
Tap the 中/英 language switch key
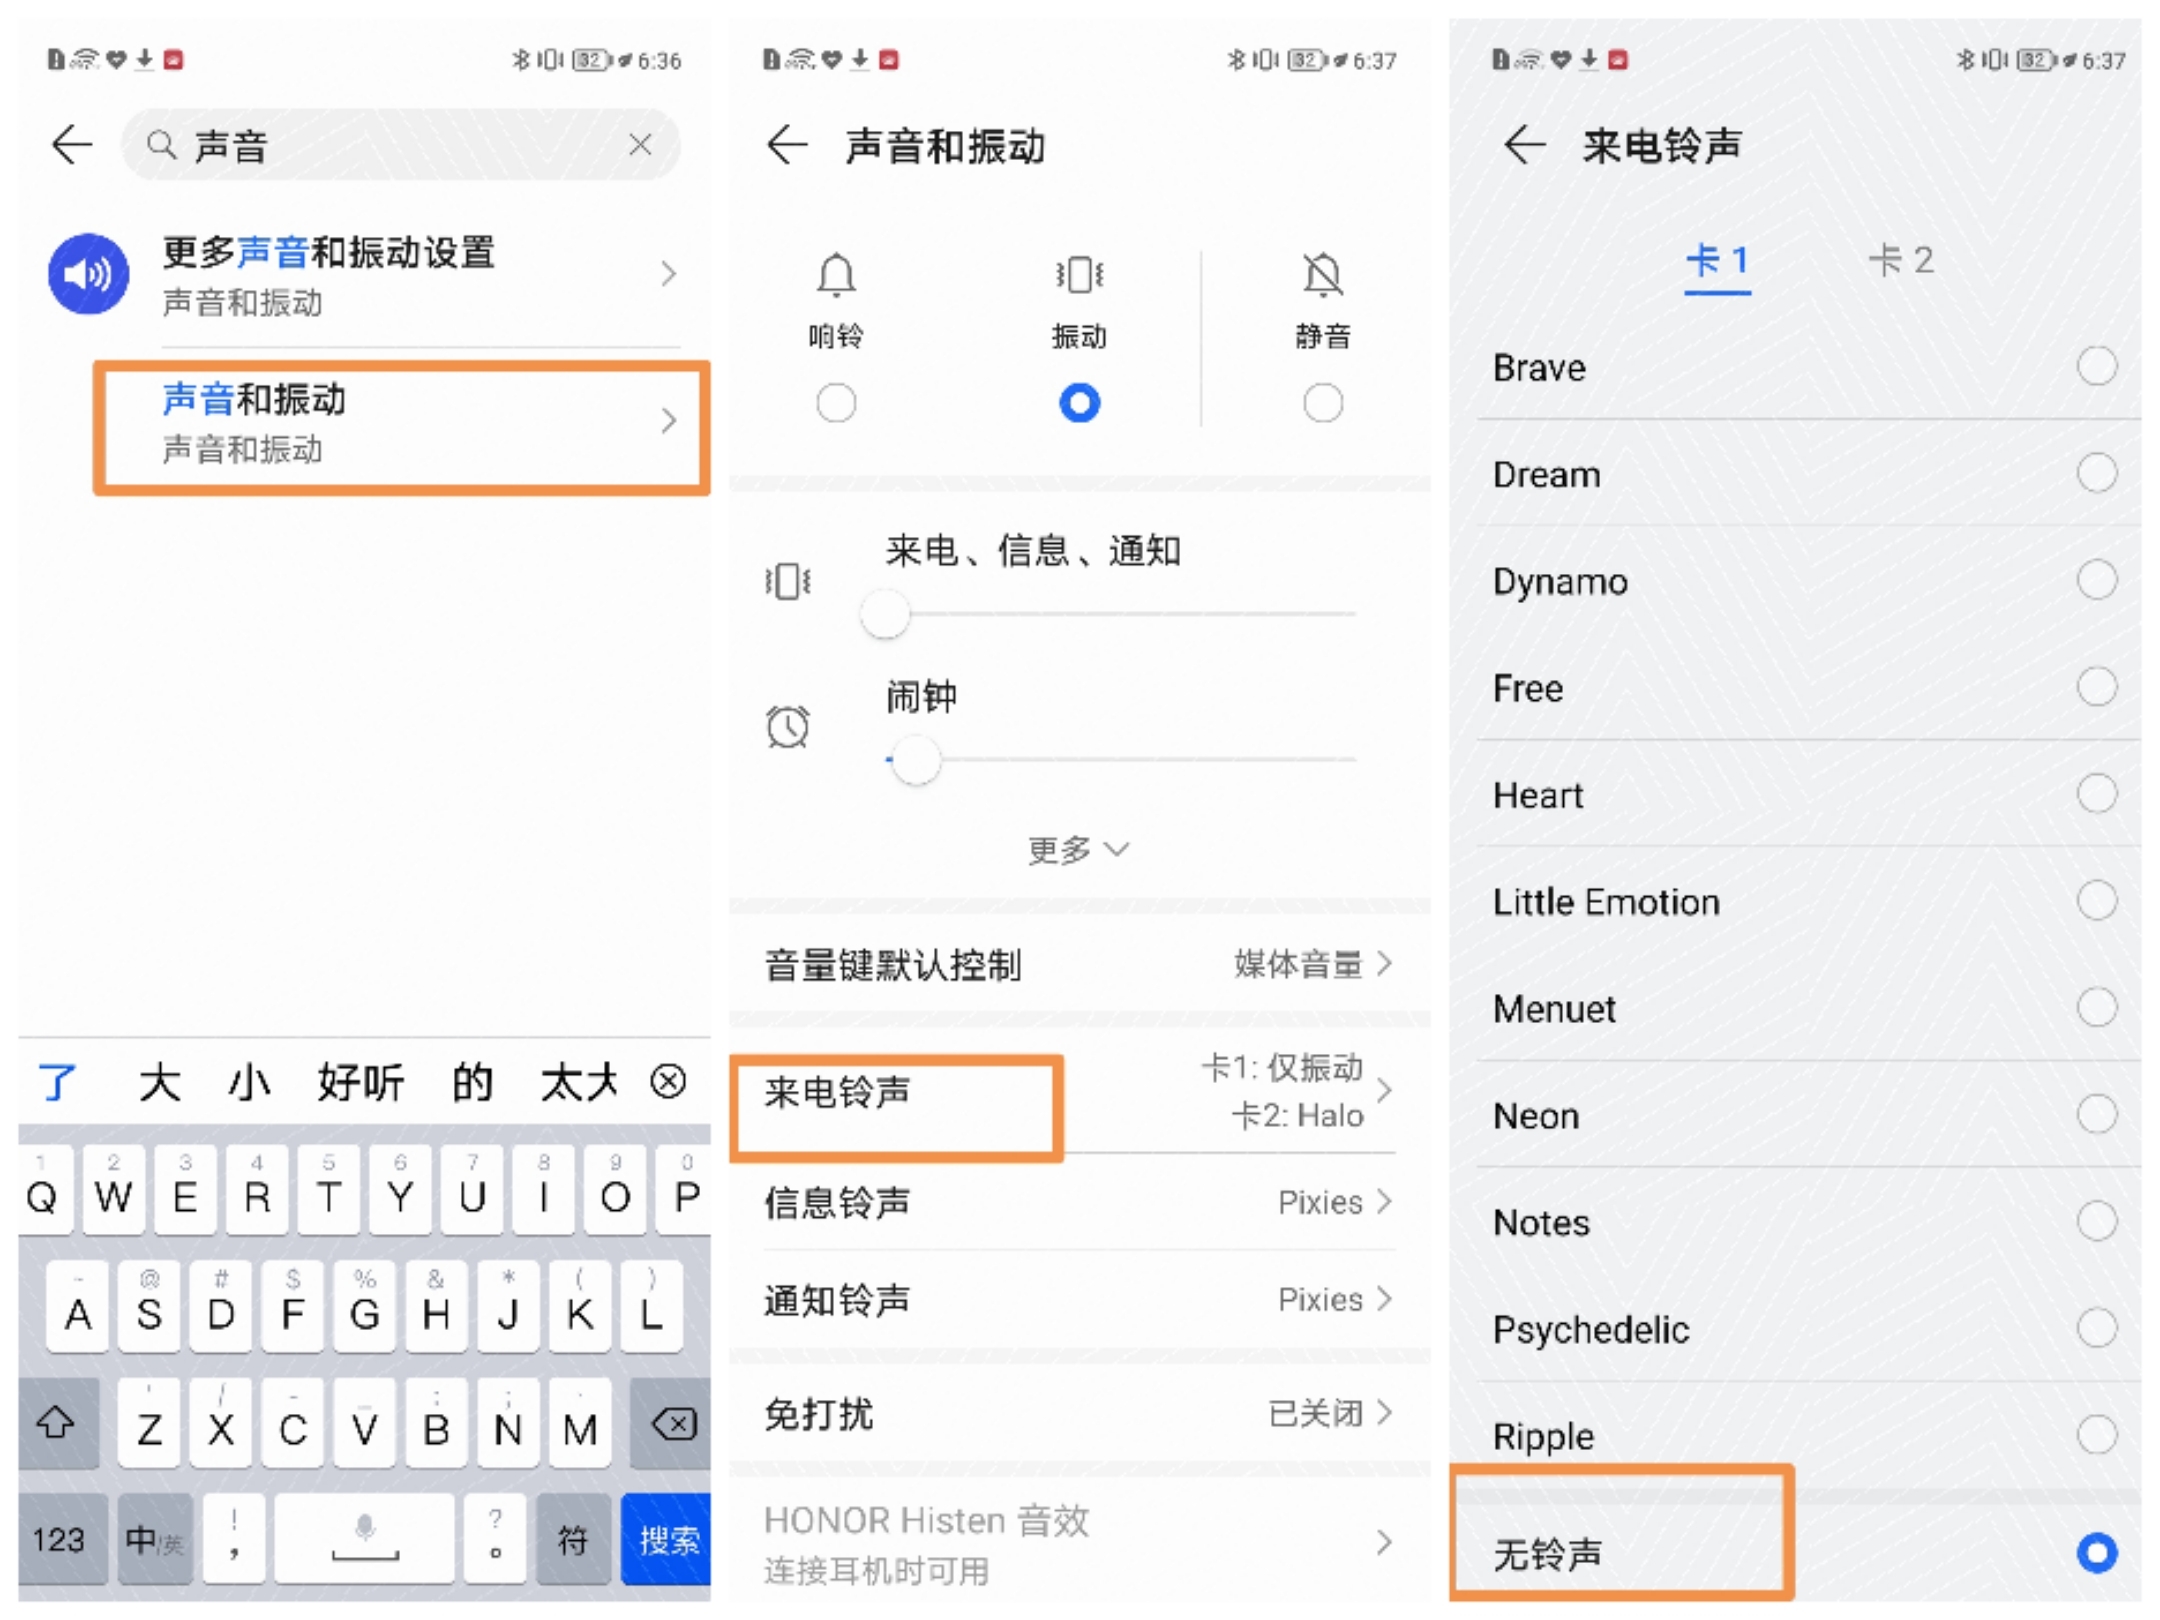pos(154,1538)
